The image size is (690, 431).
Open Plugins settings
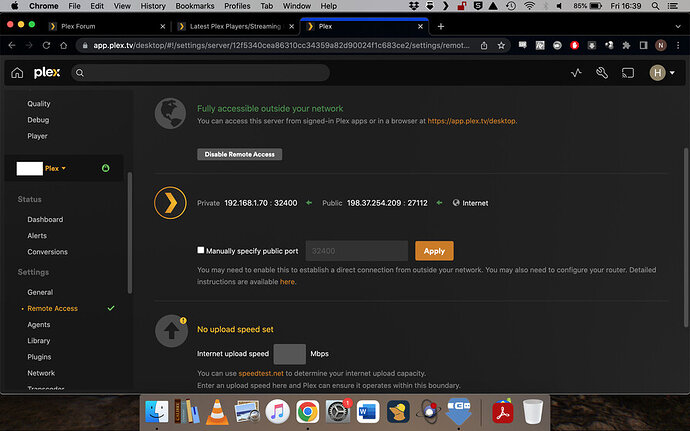(x=39, y=357)
